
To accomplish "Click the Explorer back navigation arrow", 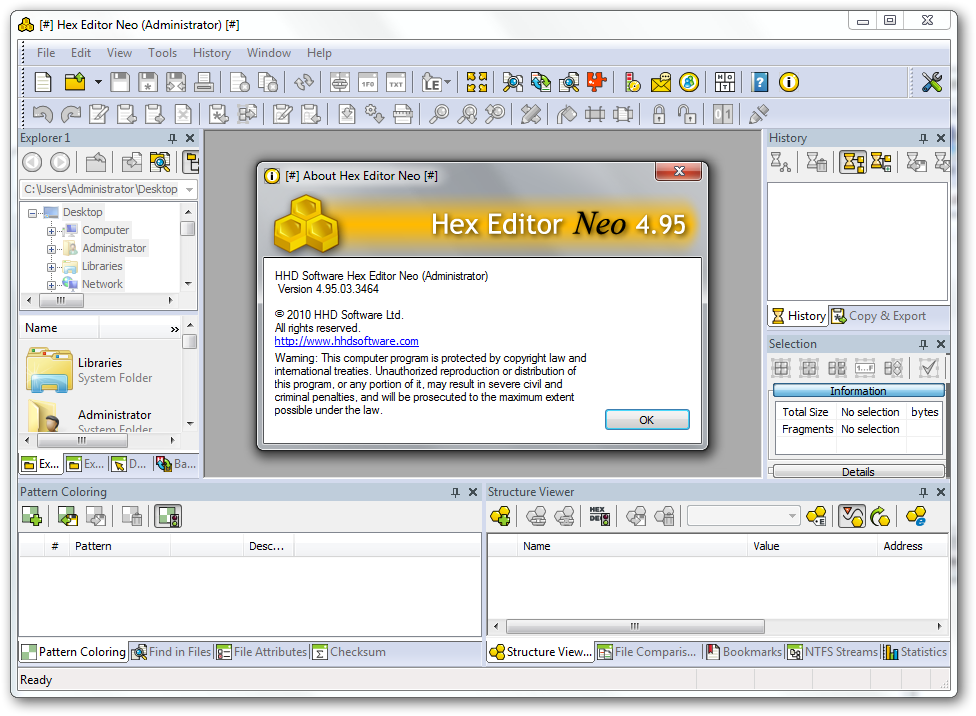I will (32, 163).
